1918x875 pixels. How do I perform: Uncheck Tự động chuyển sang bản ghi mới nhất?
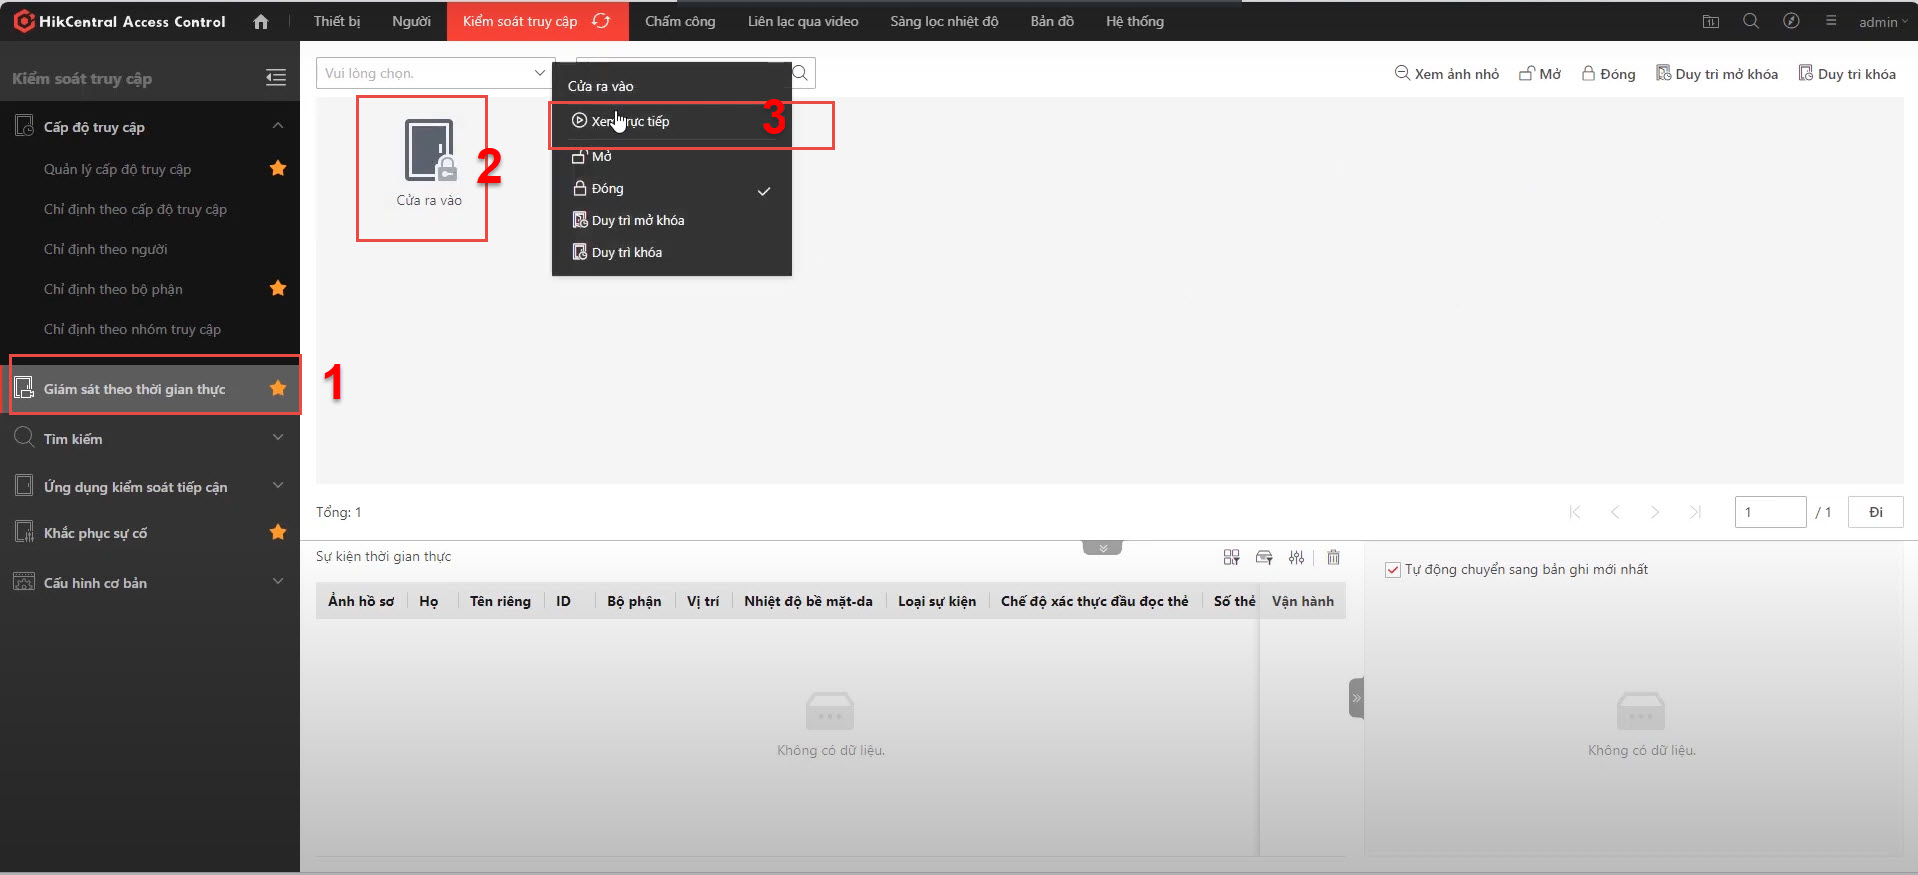pyautogui.click(x=1392, y=570)
